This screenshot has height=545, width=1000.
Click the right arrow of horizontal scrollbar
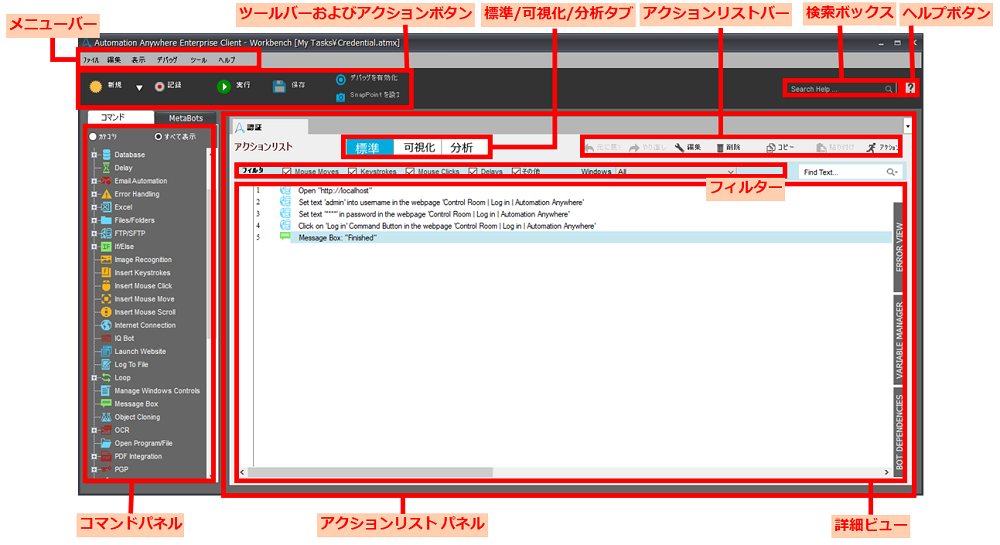[886, 472]
